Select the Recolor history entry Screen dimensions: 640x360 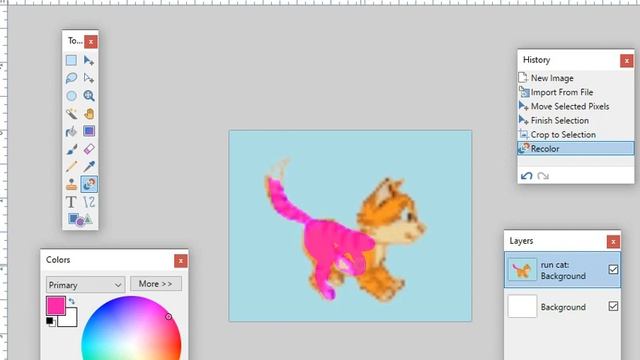point(576,149)
